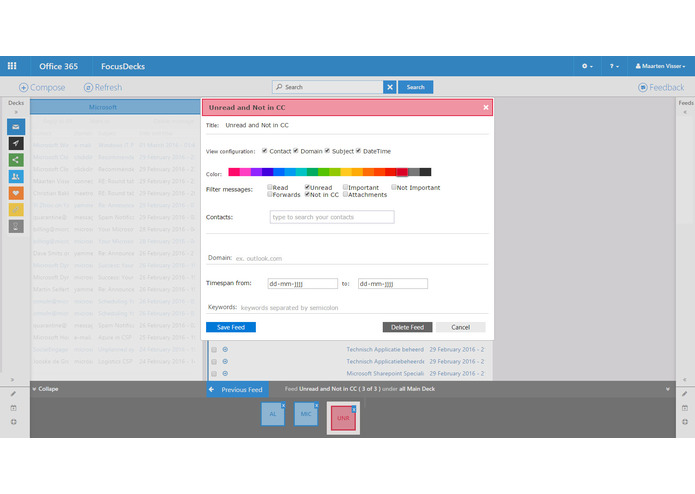
Task: Click the Collape toggle in bottom bar
Action: [x=45, y=389]
